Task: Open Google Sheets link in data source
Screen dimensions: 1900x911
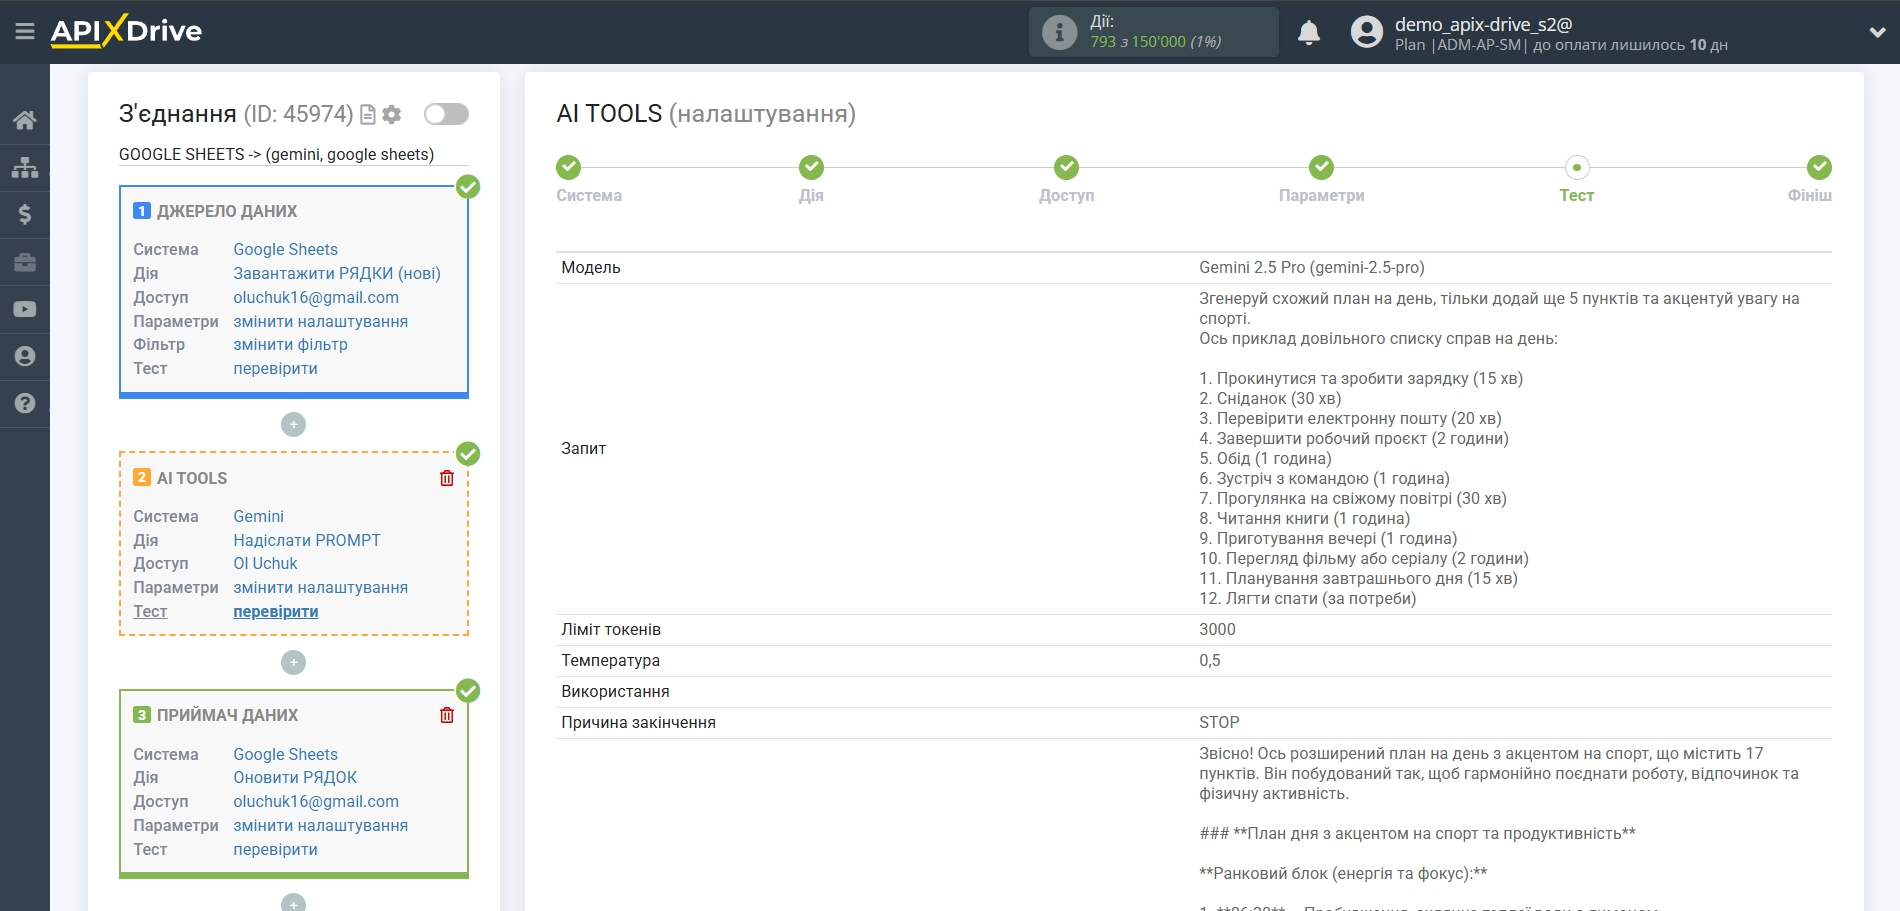Action: 285,249
